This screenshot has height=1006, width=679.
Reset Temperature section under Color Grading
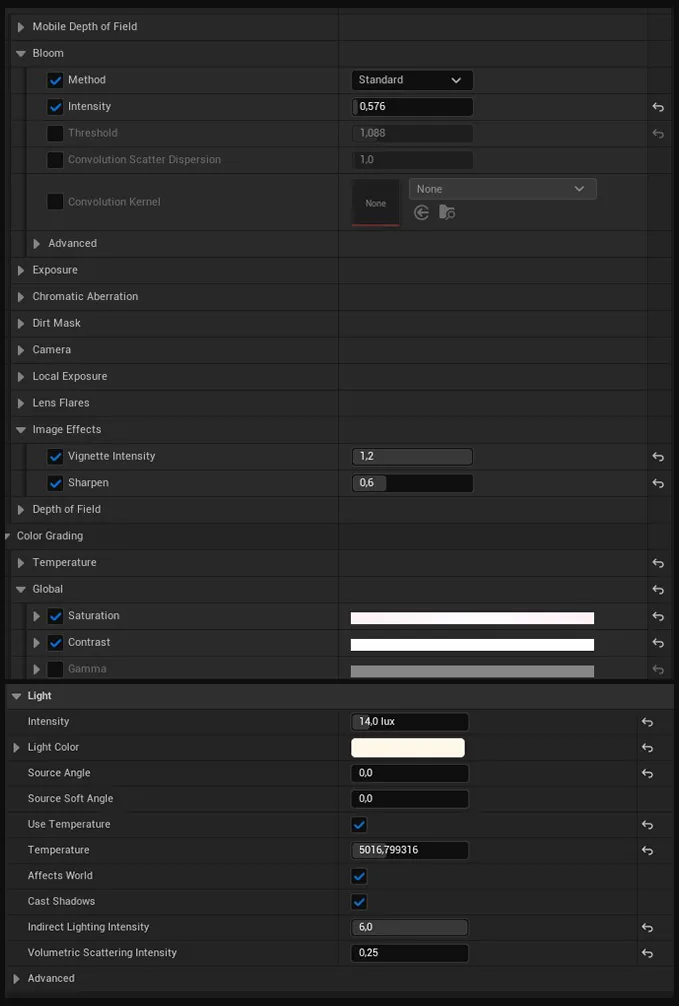[x=658, y=563]
